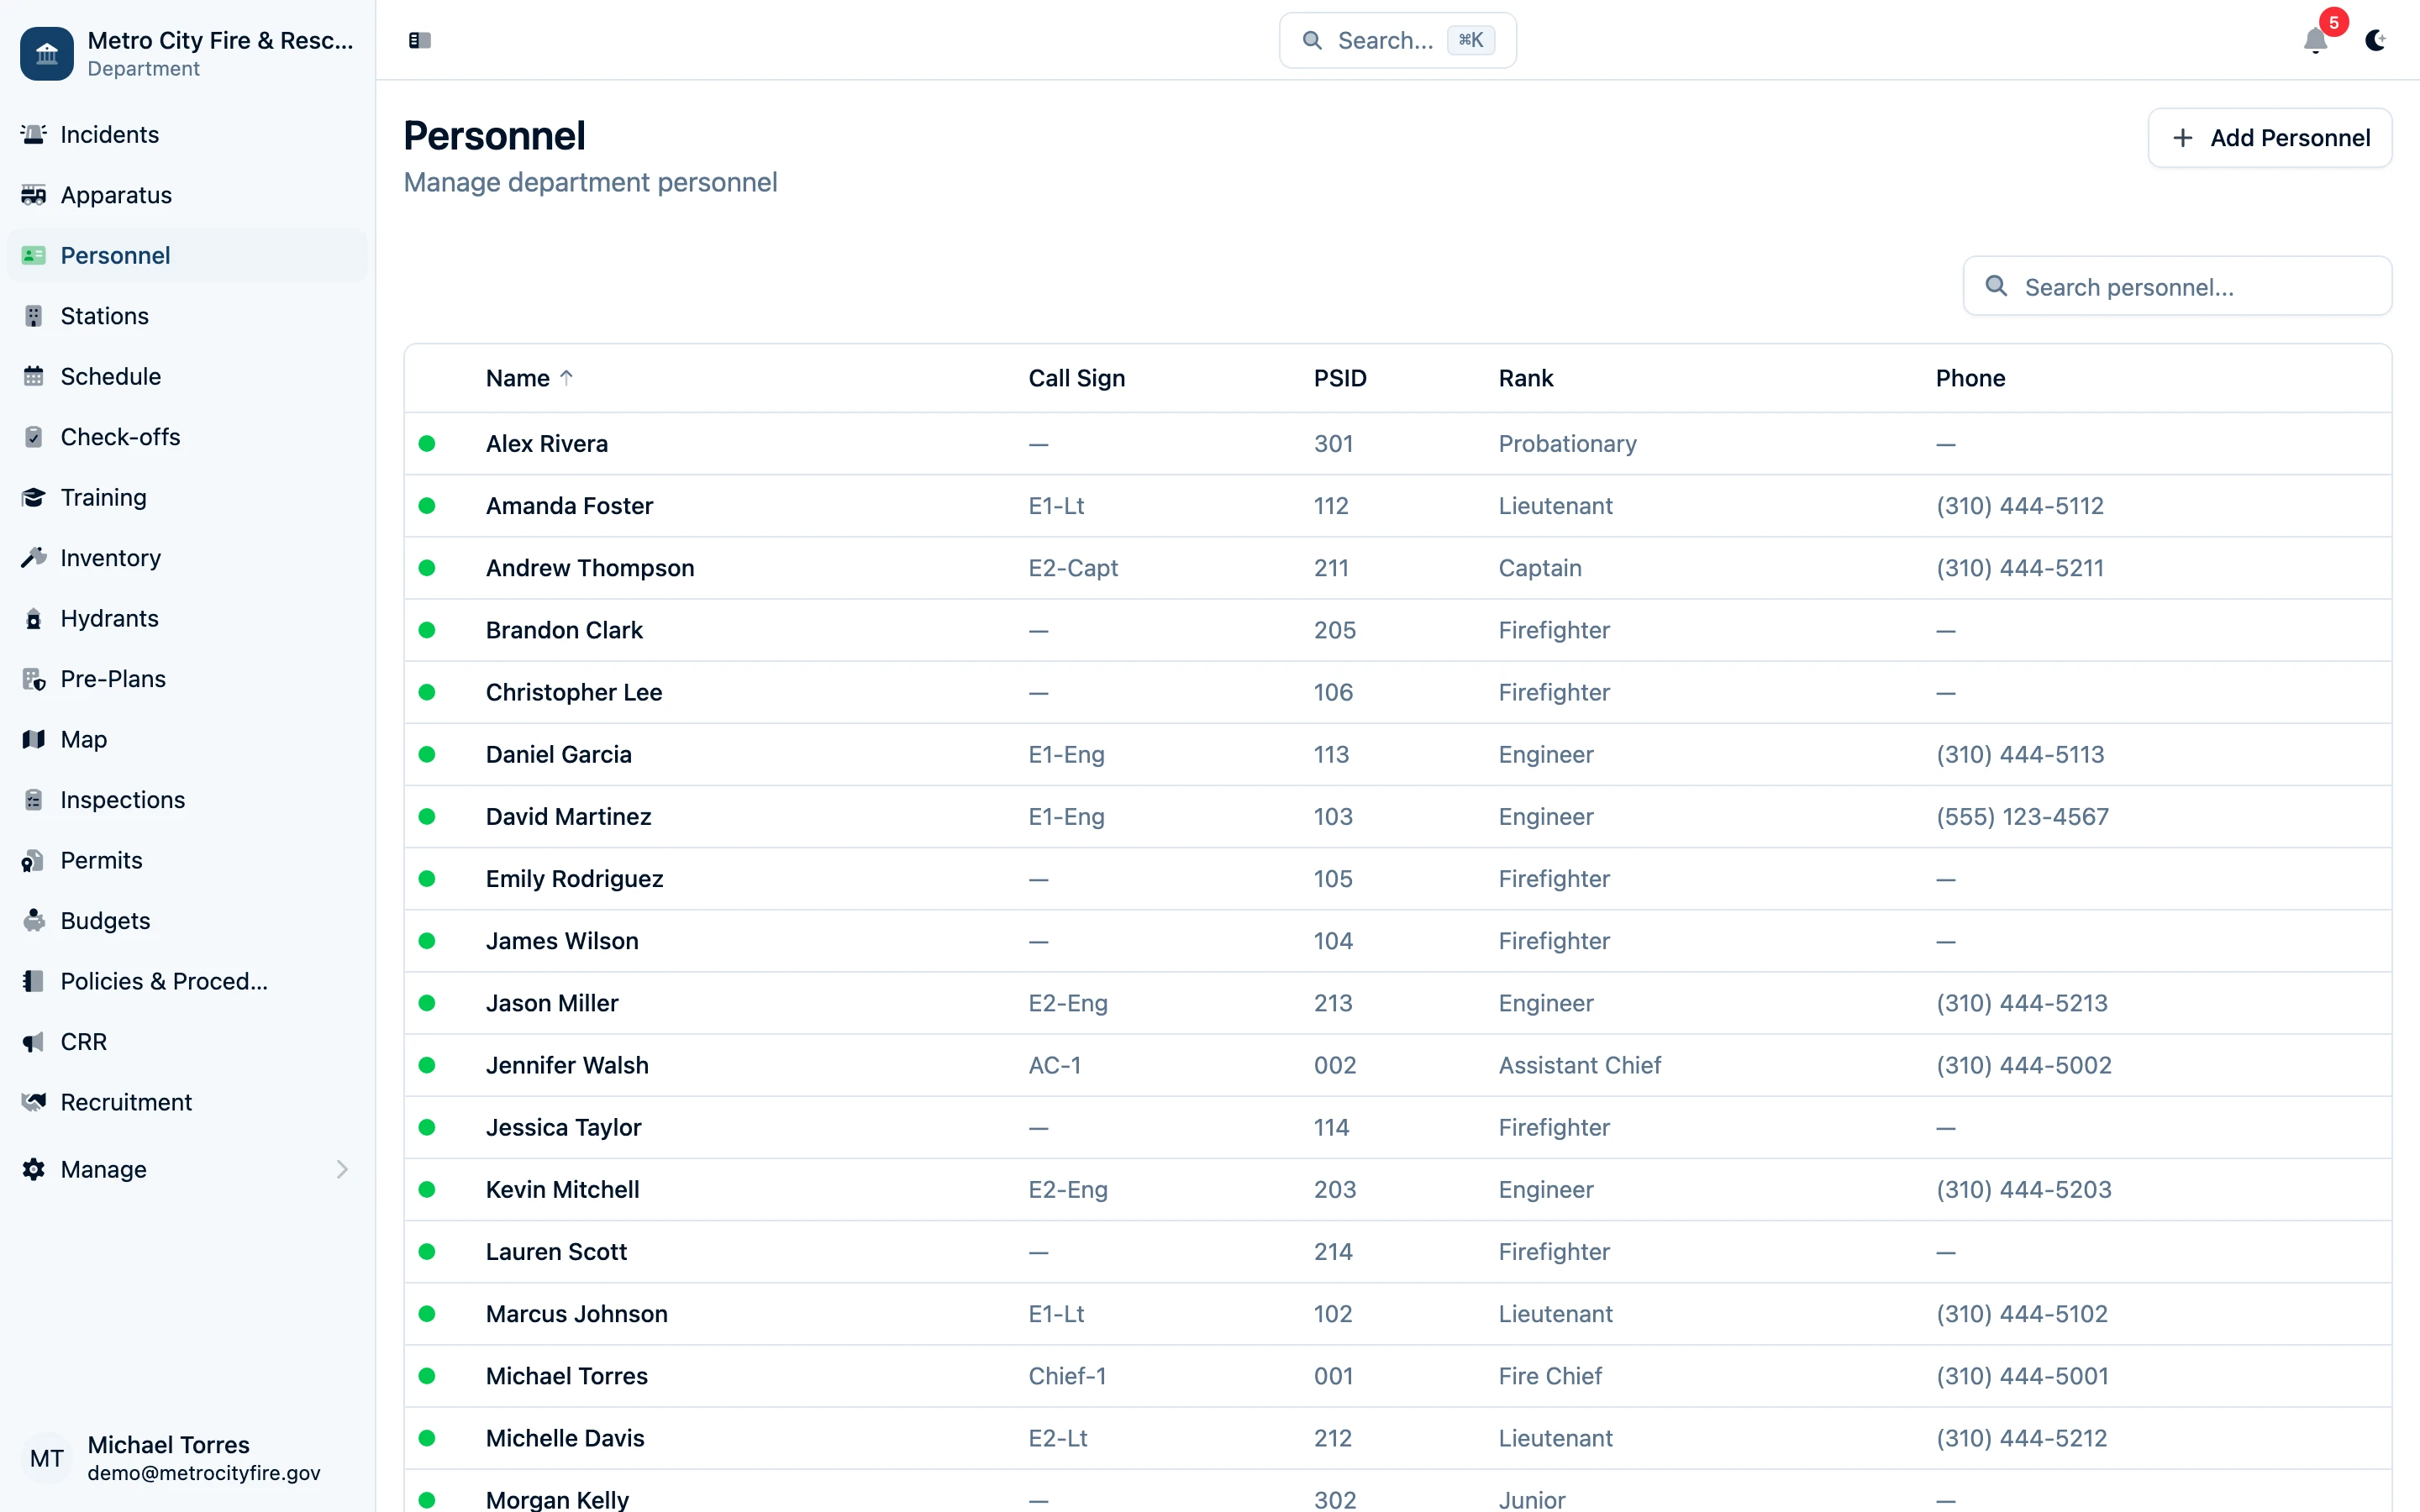
Task: Select the Incidents sidebar icon
Action: [x=34, y=134]
